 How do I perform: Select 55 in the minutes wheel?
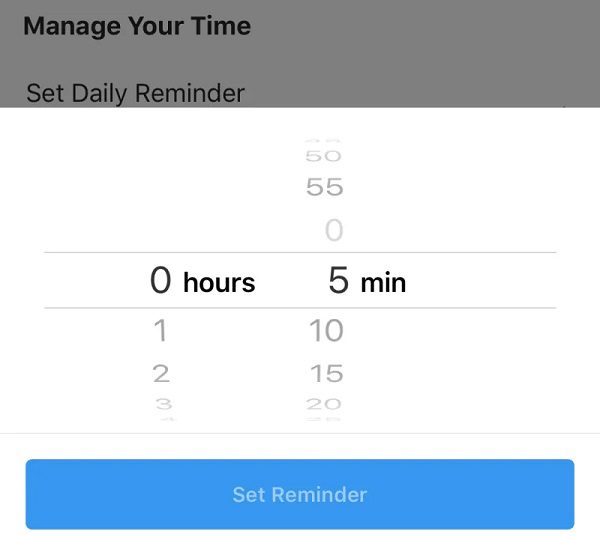pos(324,187)
